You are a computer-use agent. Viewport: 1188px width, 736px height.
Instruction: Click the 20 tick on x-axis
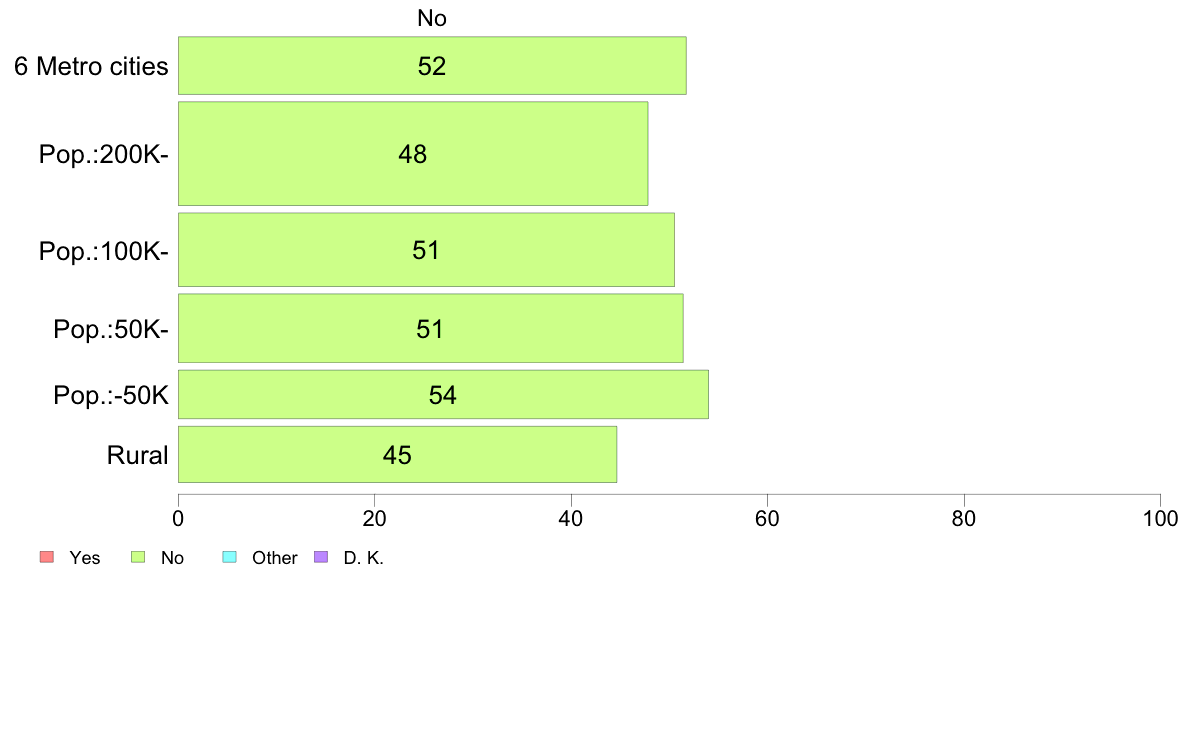[374, 518]
